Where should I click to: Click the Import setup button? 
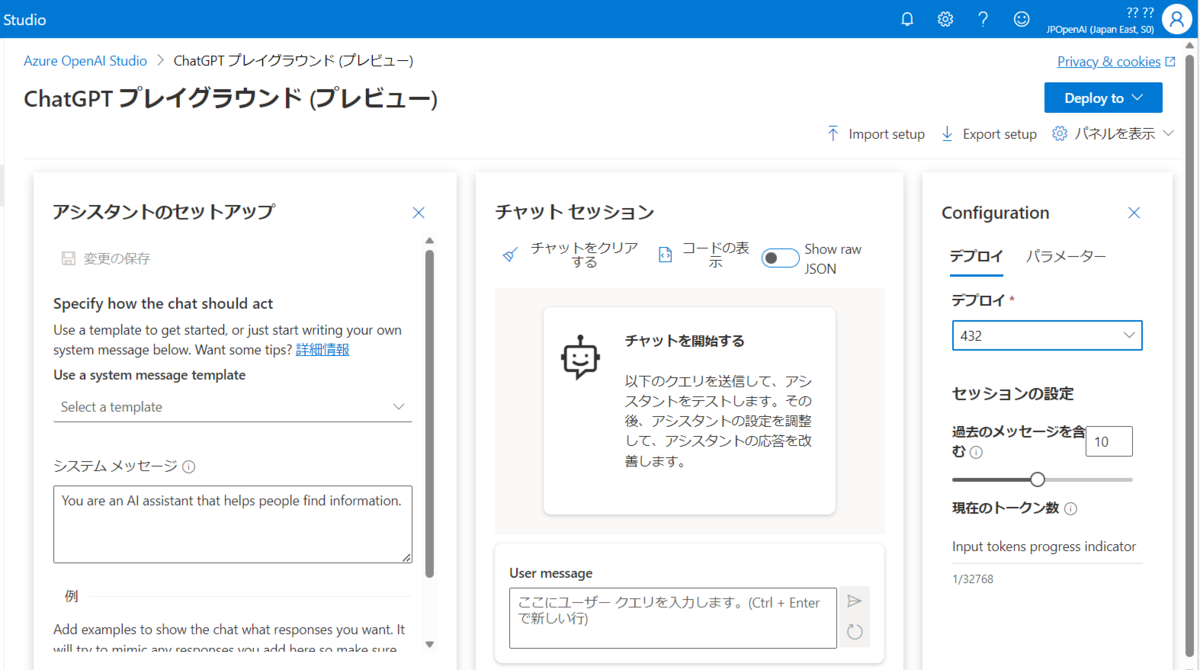[875, 133]
